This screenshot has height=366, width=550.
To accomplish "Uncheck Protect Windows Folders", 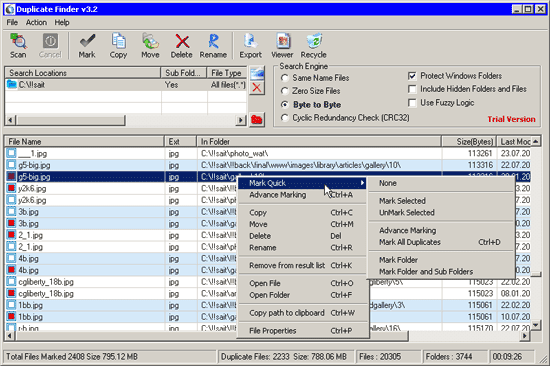I will point(412,76).
